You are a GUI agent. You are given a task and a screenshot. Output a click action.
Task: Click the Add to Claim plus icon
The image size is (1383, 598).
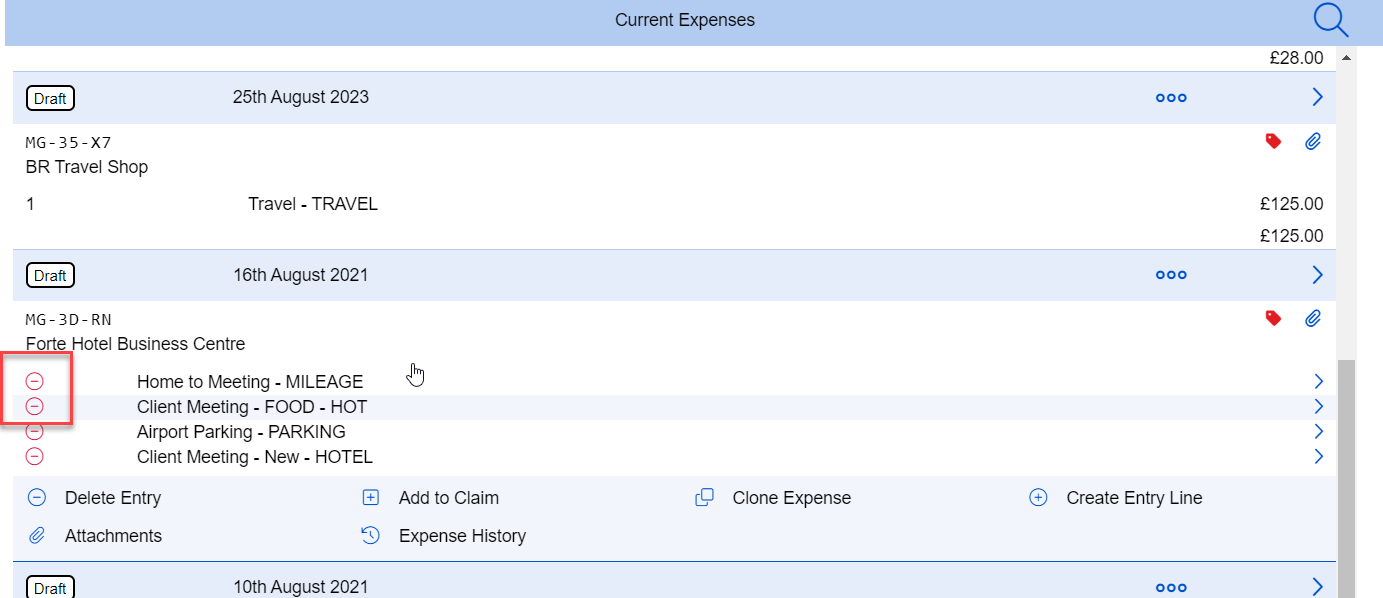[x=370, y=497]
